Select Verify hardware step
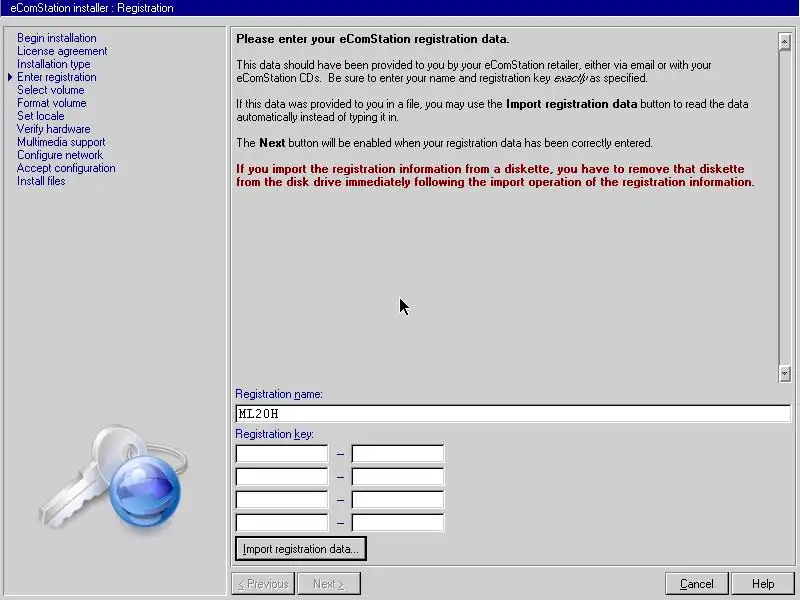This screenshot has height=600, width=800. tap(54, 129)
